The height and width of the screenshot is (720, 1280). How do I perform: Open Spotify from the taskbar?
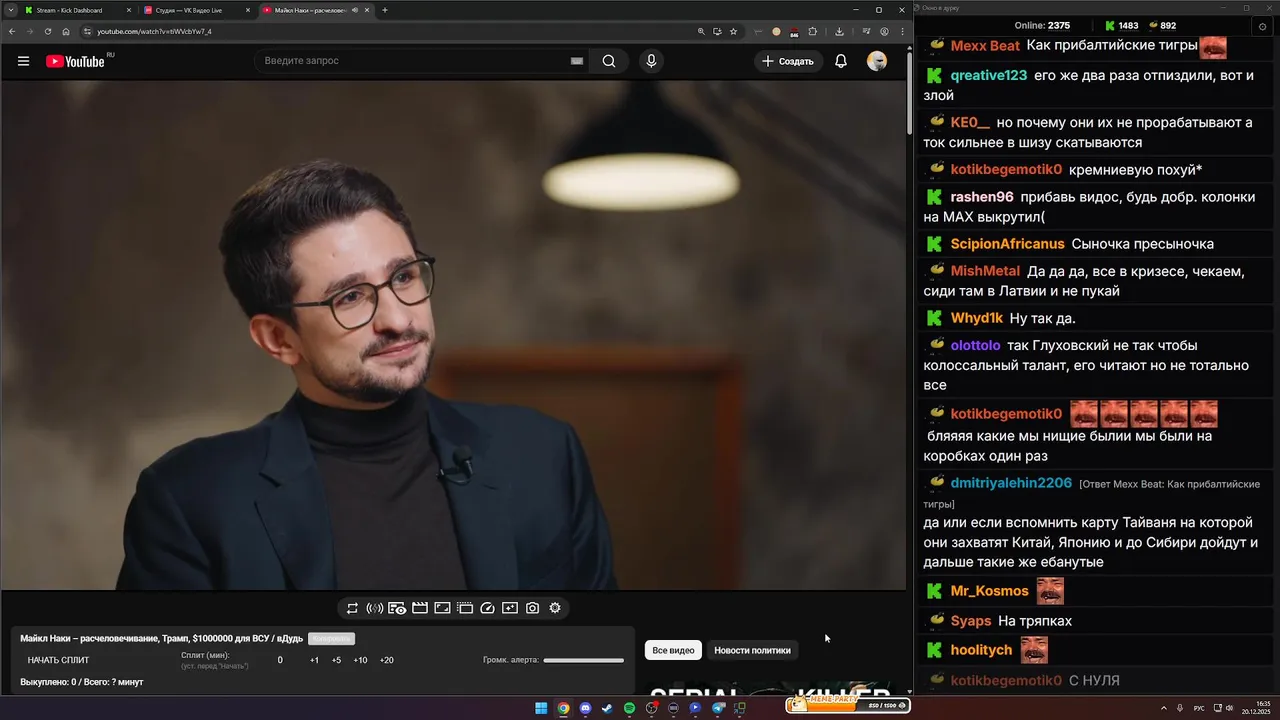629,708
